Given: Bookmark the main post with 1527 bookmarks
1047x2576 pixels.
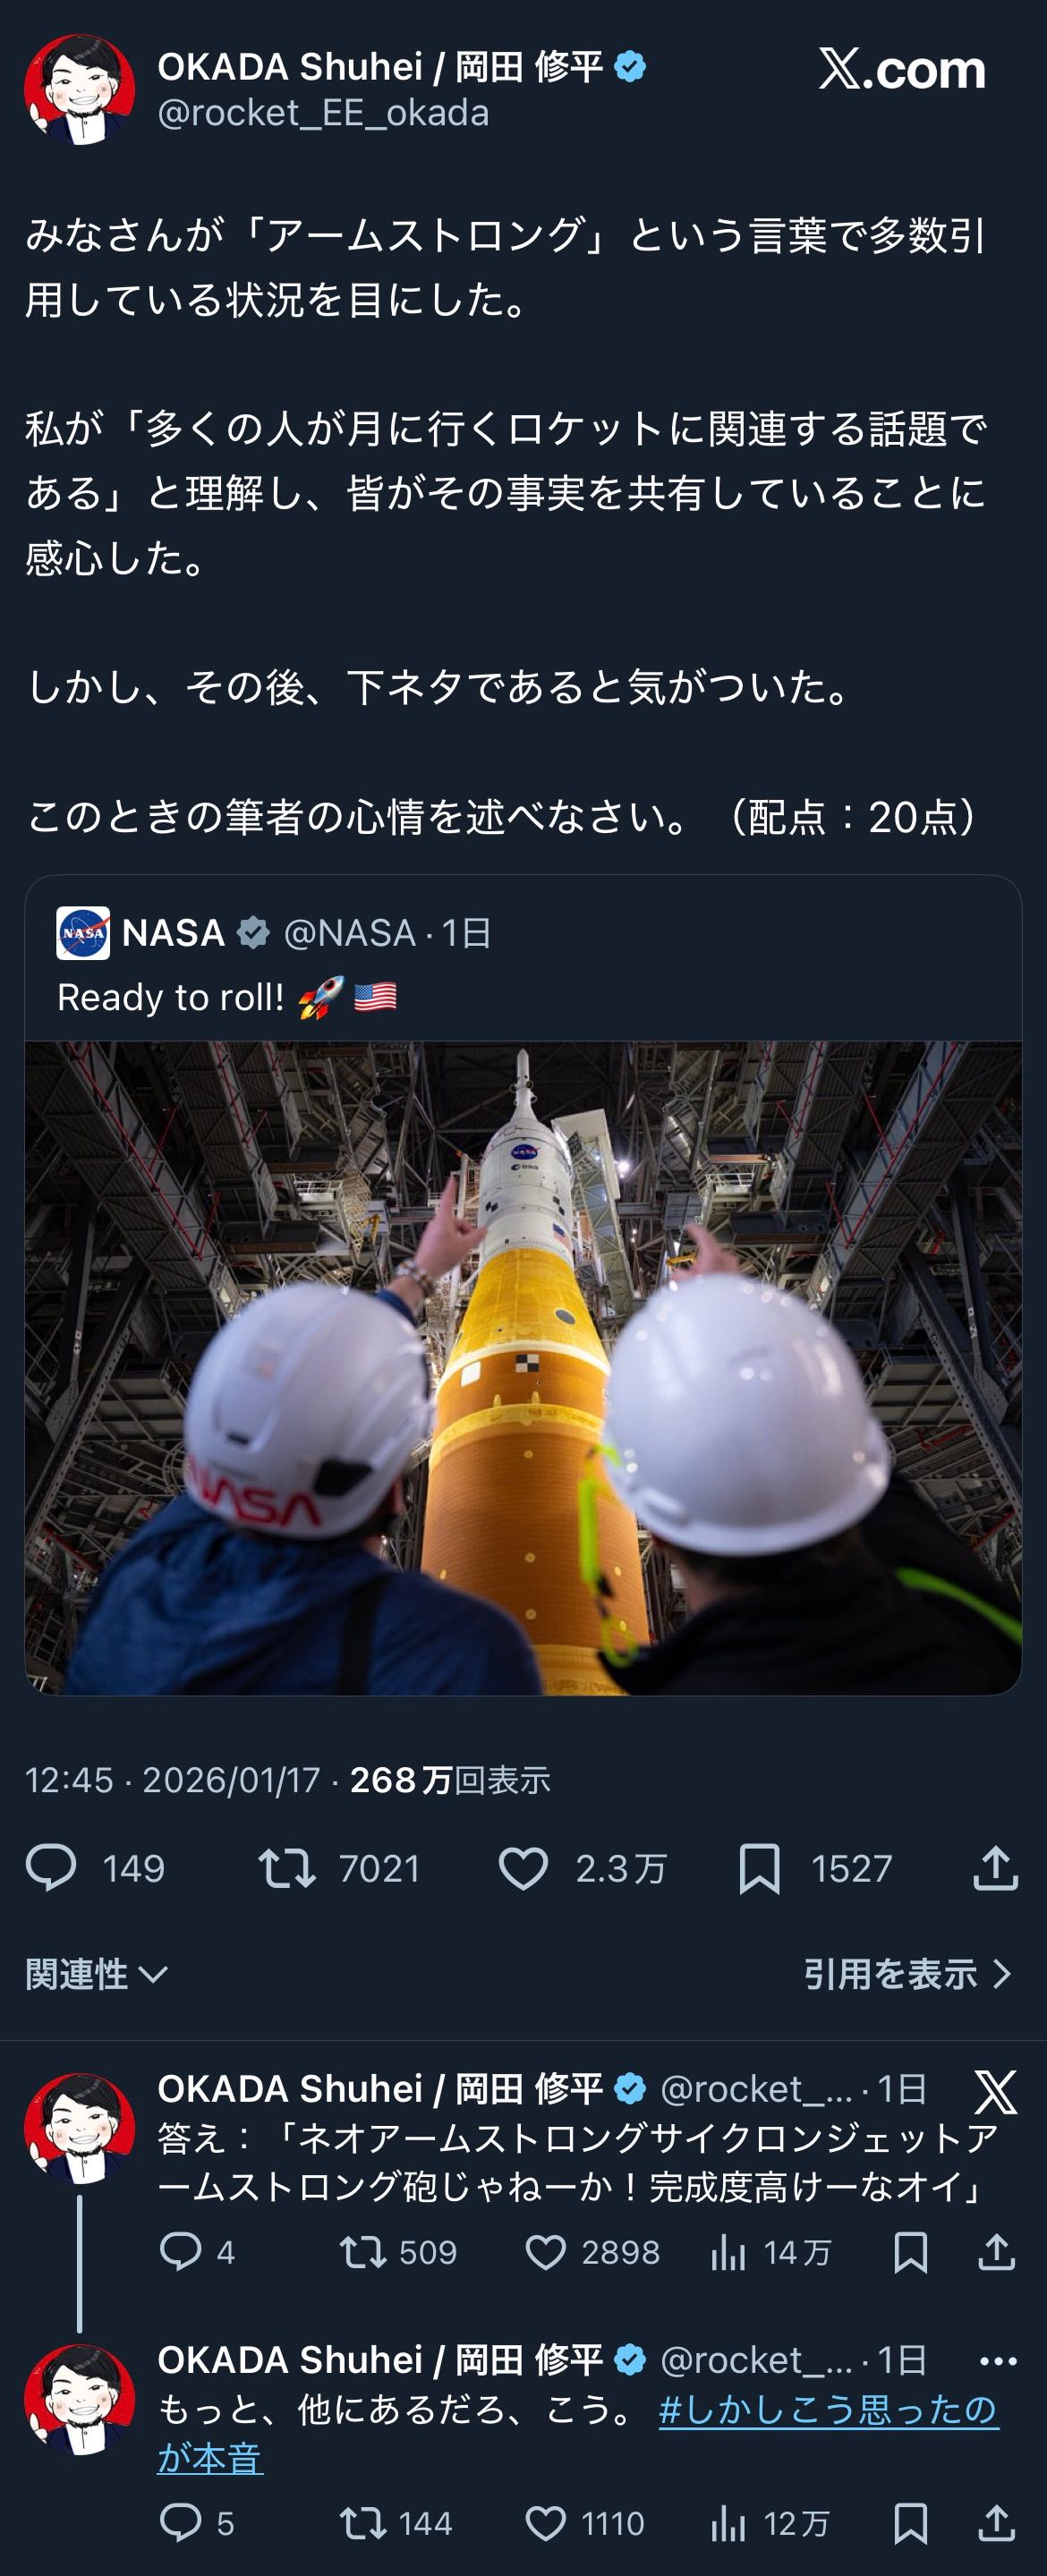Looking at the screenshot, I should click(x=759, y=1868).
